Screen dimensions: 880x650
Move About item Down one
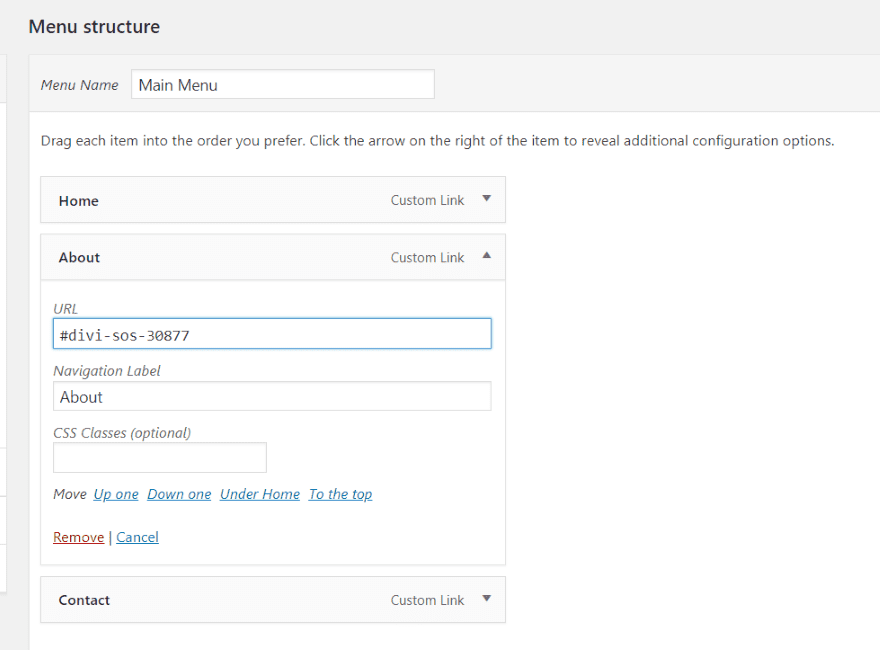tap(179, 494)
